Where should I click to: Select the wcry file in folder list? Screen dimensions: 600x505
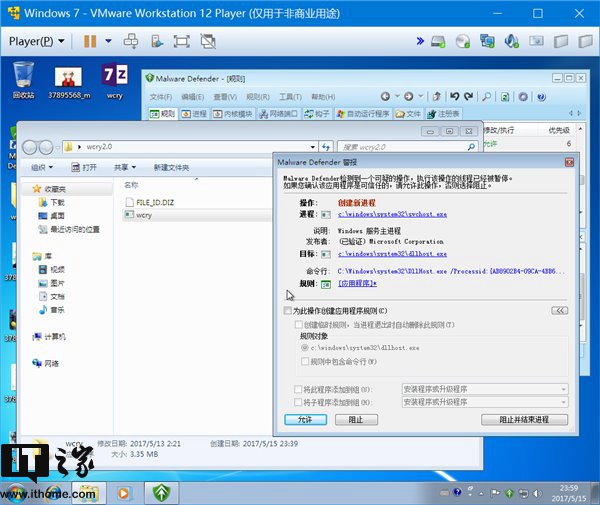click(x=144, y=215)
